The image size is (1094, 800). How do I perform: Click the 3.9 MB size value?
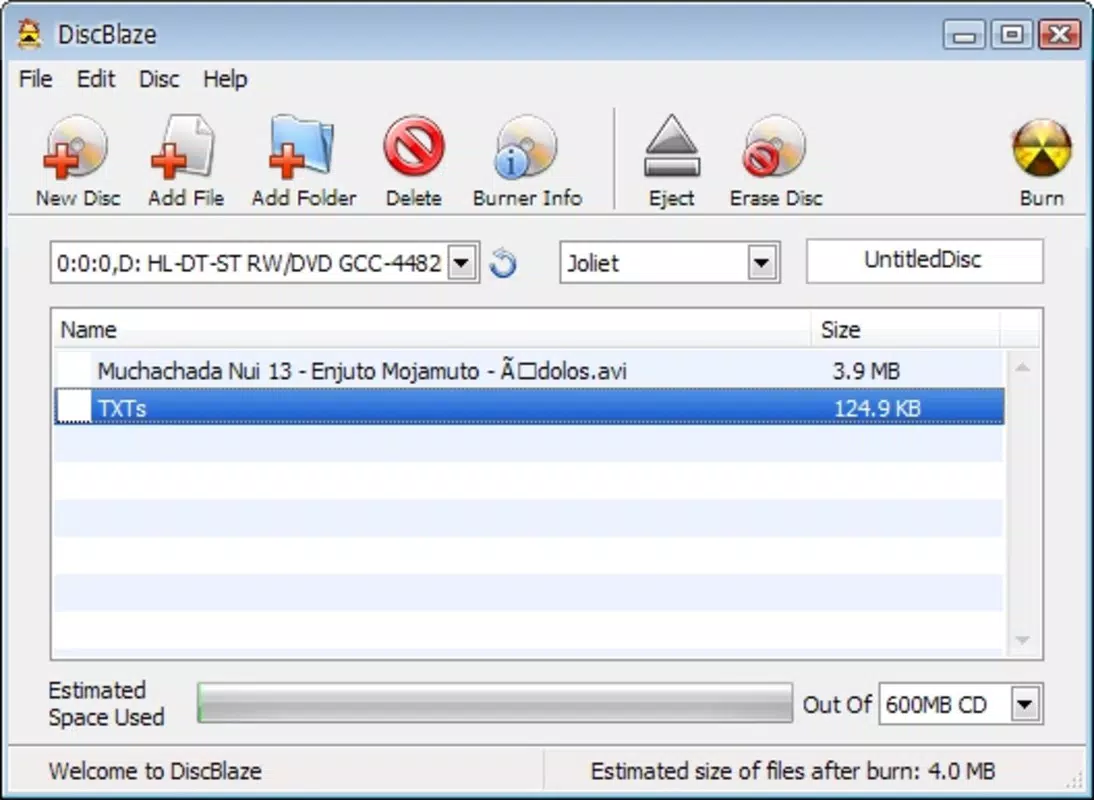[x=867, y=370]
